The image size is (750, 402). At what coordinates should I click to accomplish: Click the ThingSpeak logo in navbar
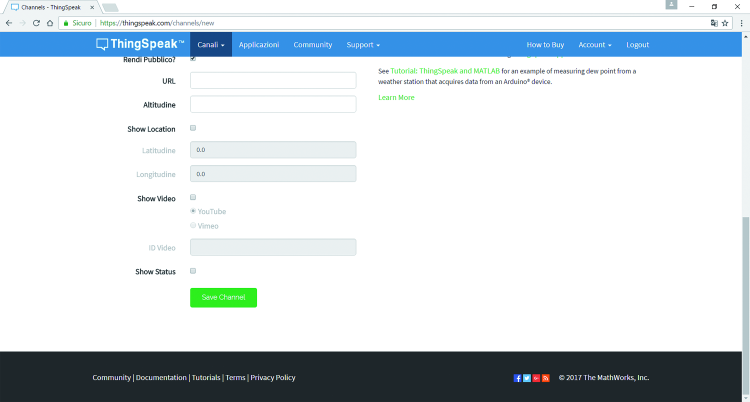pos(140,44)
